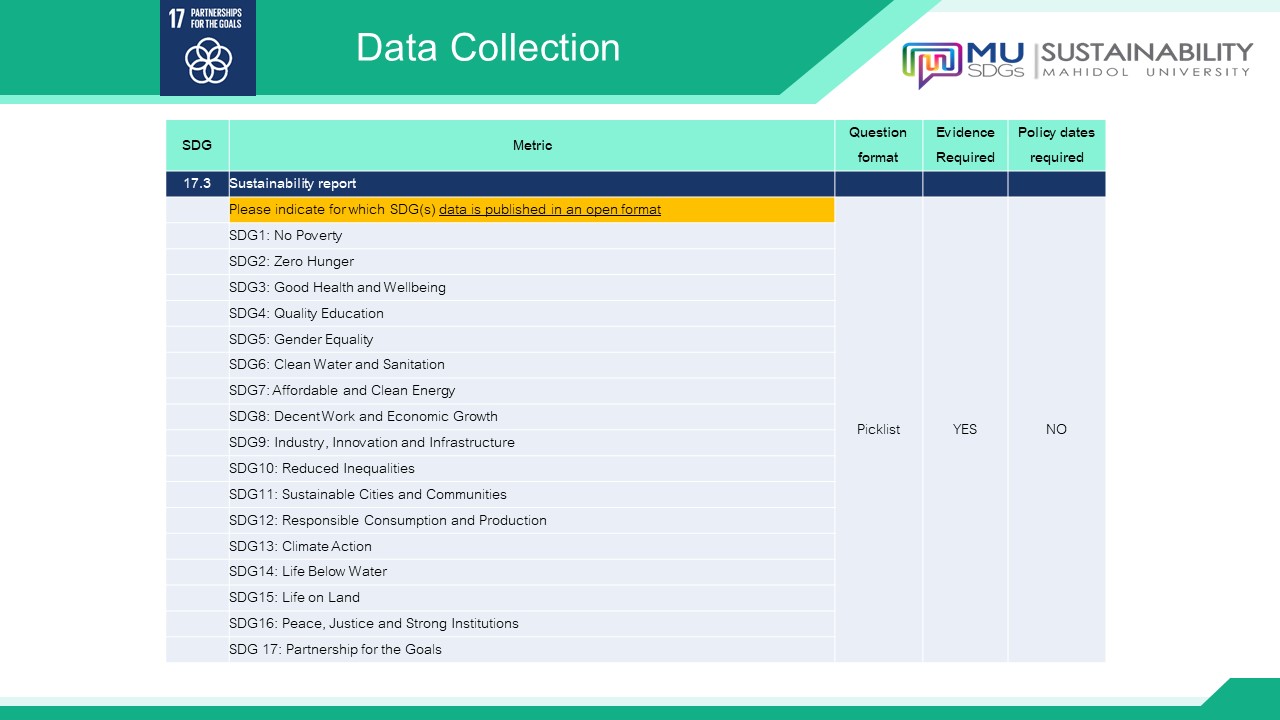The height and width of the screenshot is (720, 1280).
Task: Click the Metric column header
Action: point(532,146)
